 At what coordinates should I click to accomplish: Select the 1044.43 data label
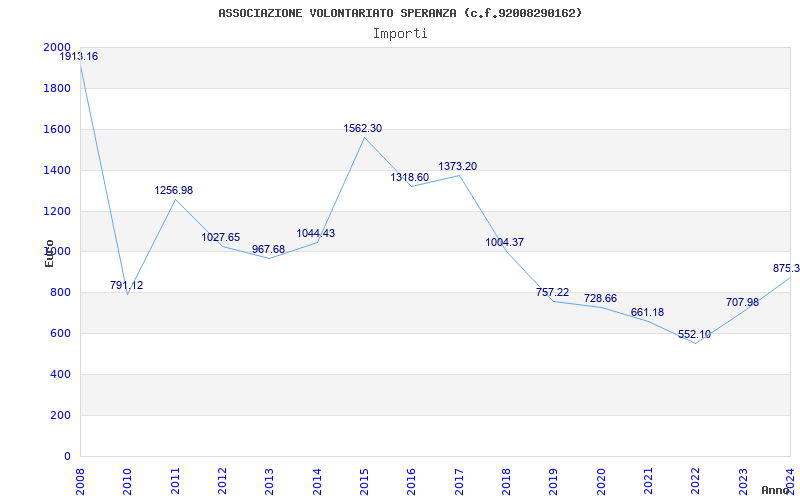316,234
